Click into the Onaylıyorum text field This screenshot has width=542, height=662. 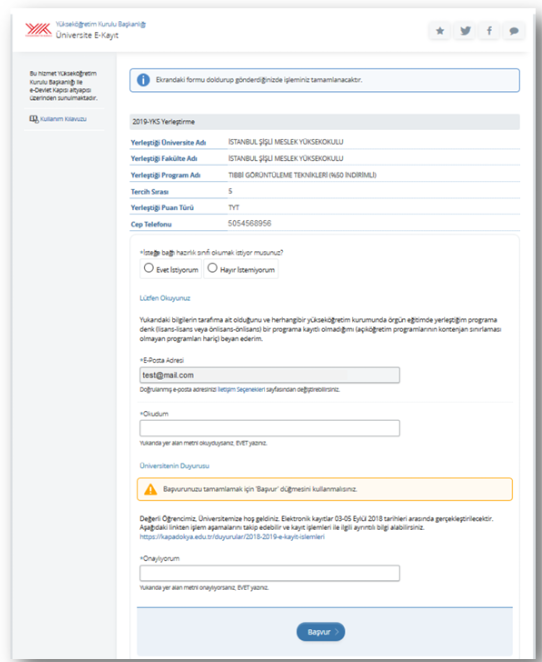270,573
